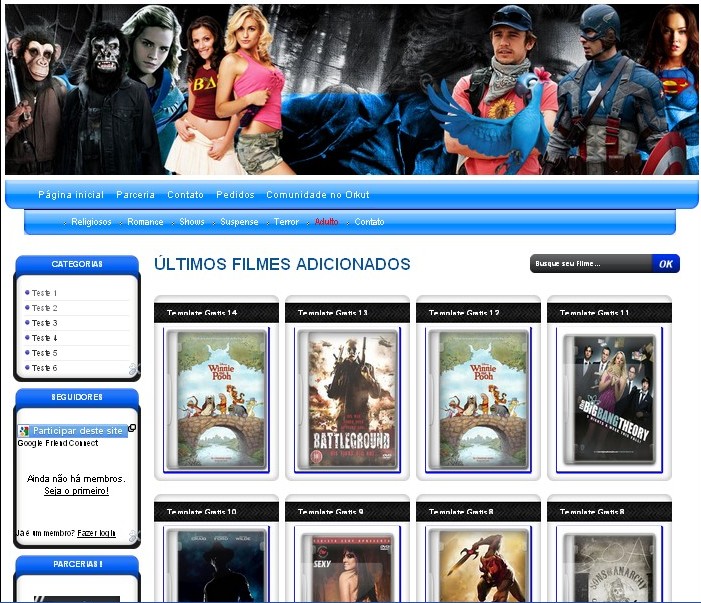The width and height of the screenshot is (701, 603).
Task: Select the Shows category tab
Action: click(x=192, y=222)
